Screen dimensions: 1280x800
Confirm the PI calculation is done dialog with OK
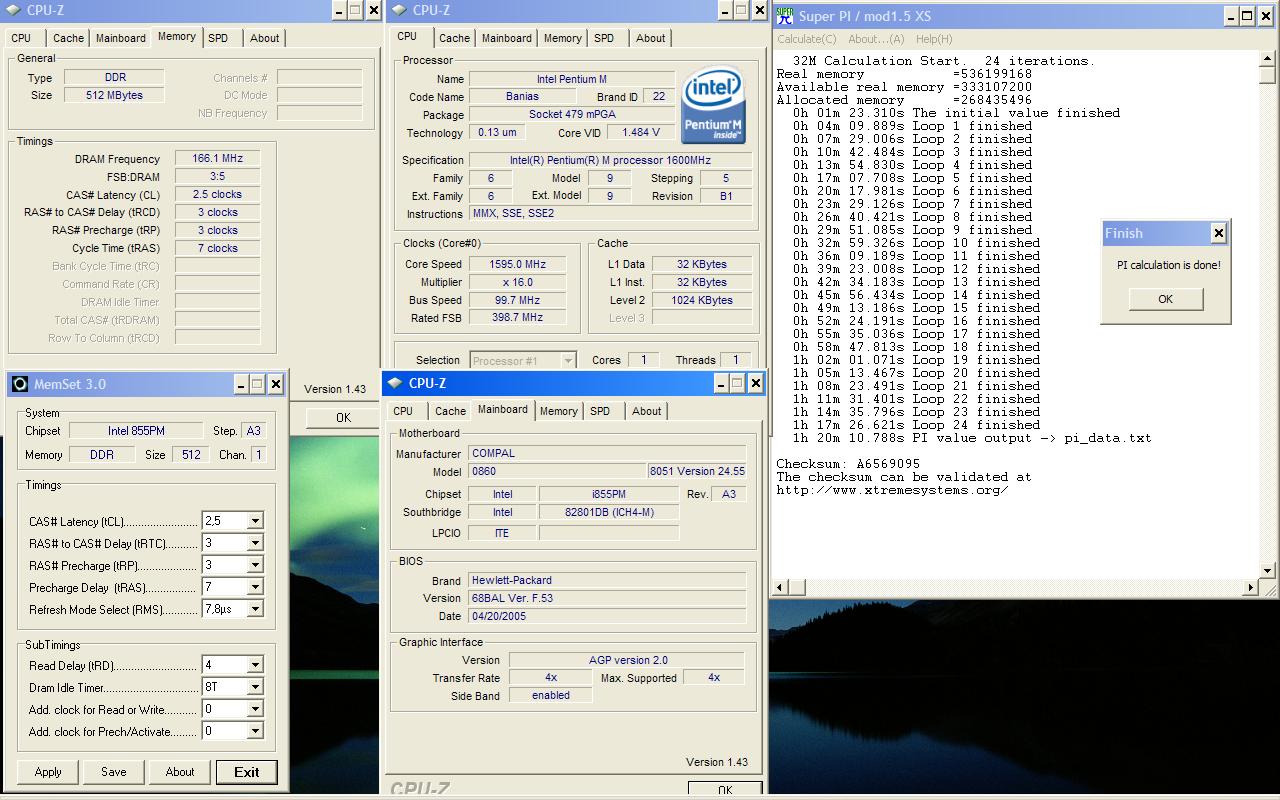[x=1165, y=299]
